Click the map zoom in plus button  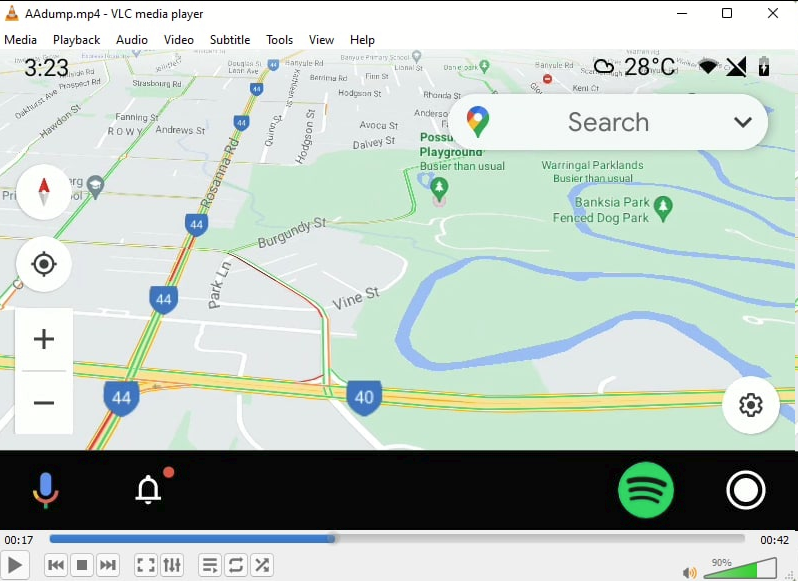click(44, 339)
